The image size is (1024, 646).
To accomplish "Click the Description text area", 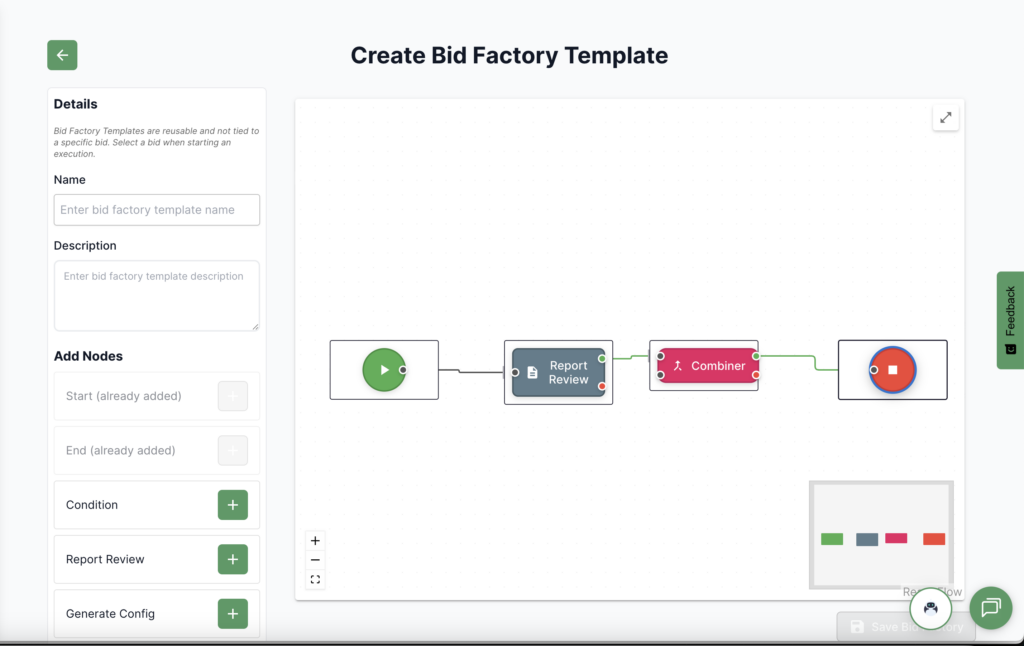I will coord(157,296).
